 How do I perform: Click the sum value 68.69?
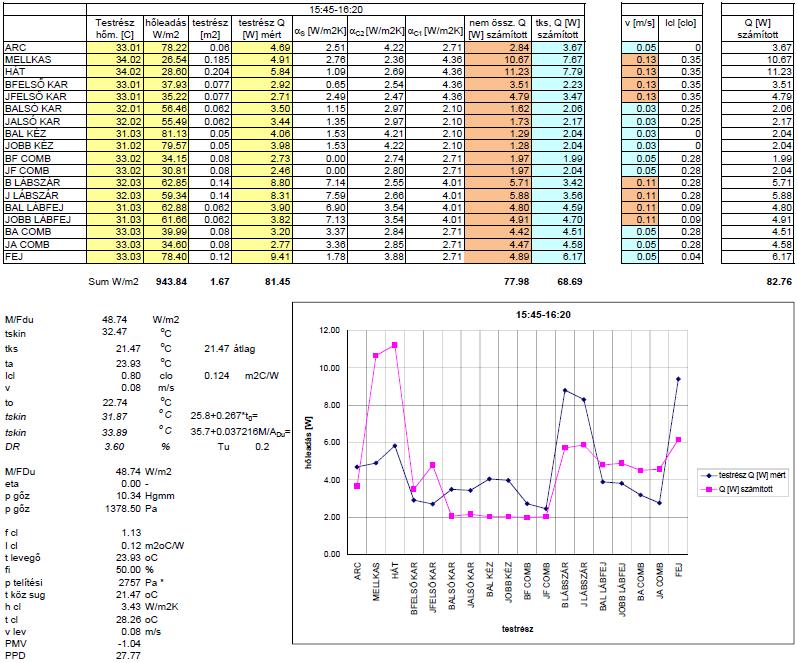pyautogui.click(x=570, y=282)
